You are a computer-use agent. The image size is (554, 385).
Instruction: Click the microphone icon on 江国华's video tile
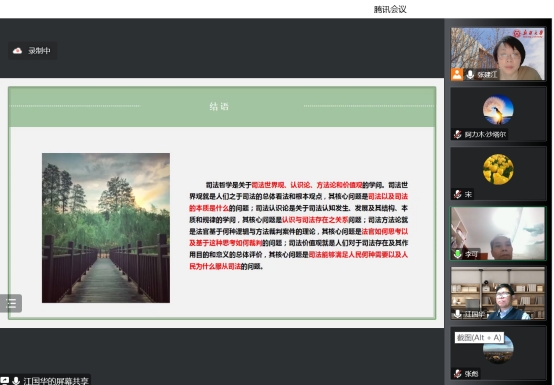tap(458, 314)
